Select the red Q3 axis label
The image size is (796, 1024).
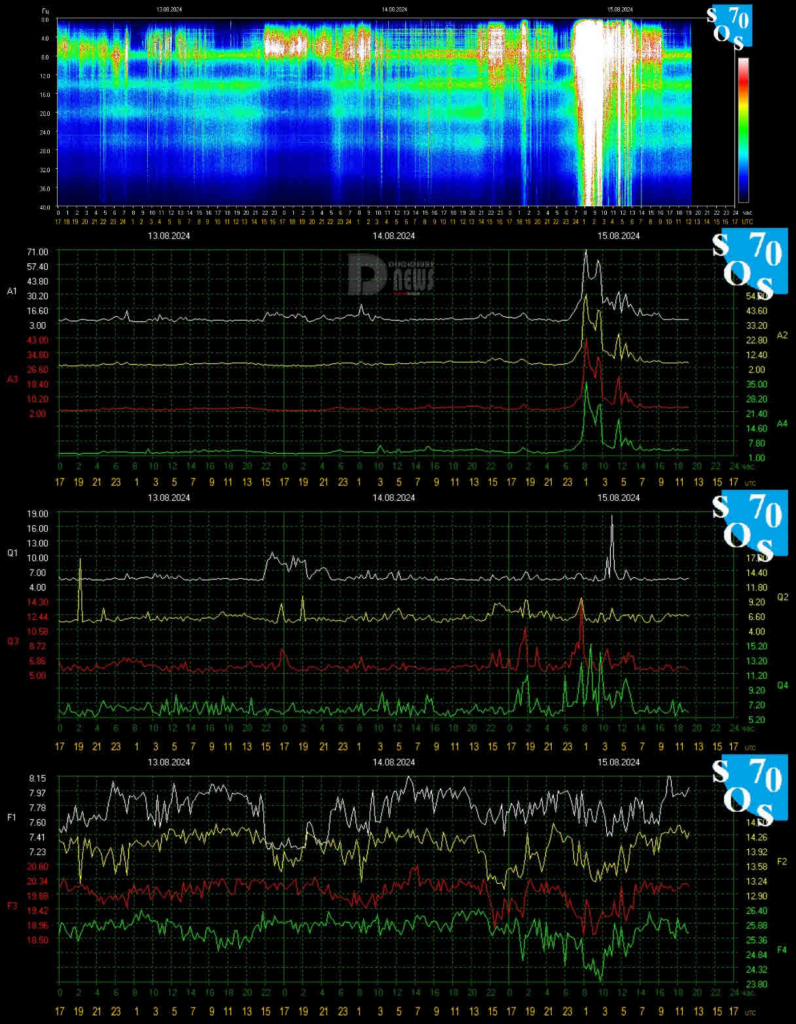[12, 640]
